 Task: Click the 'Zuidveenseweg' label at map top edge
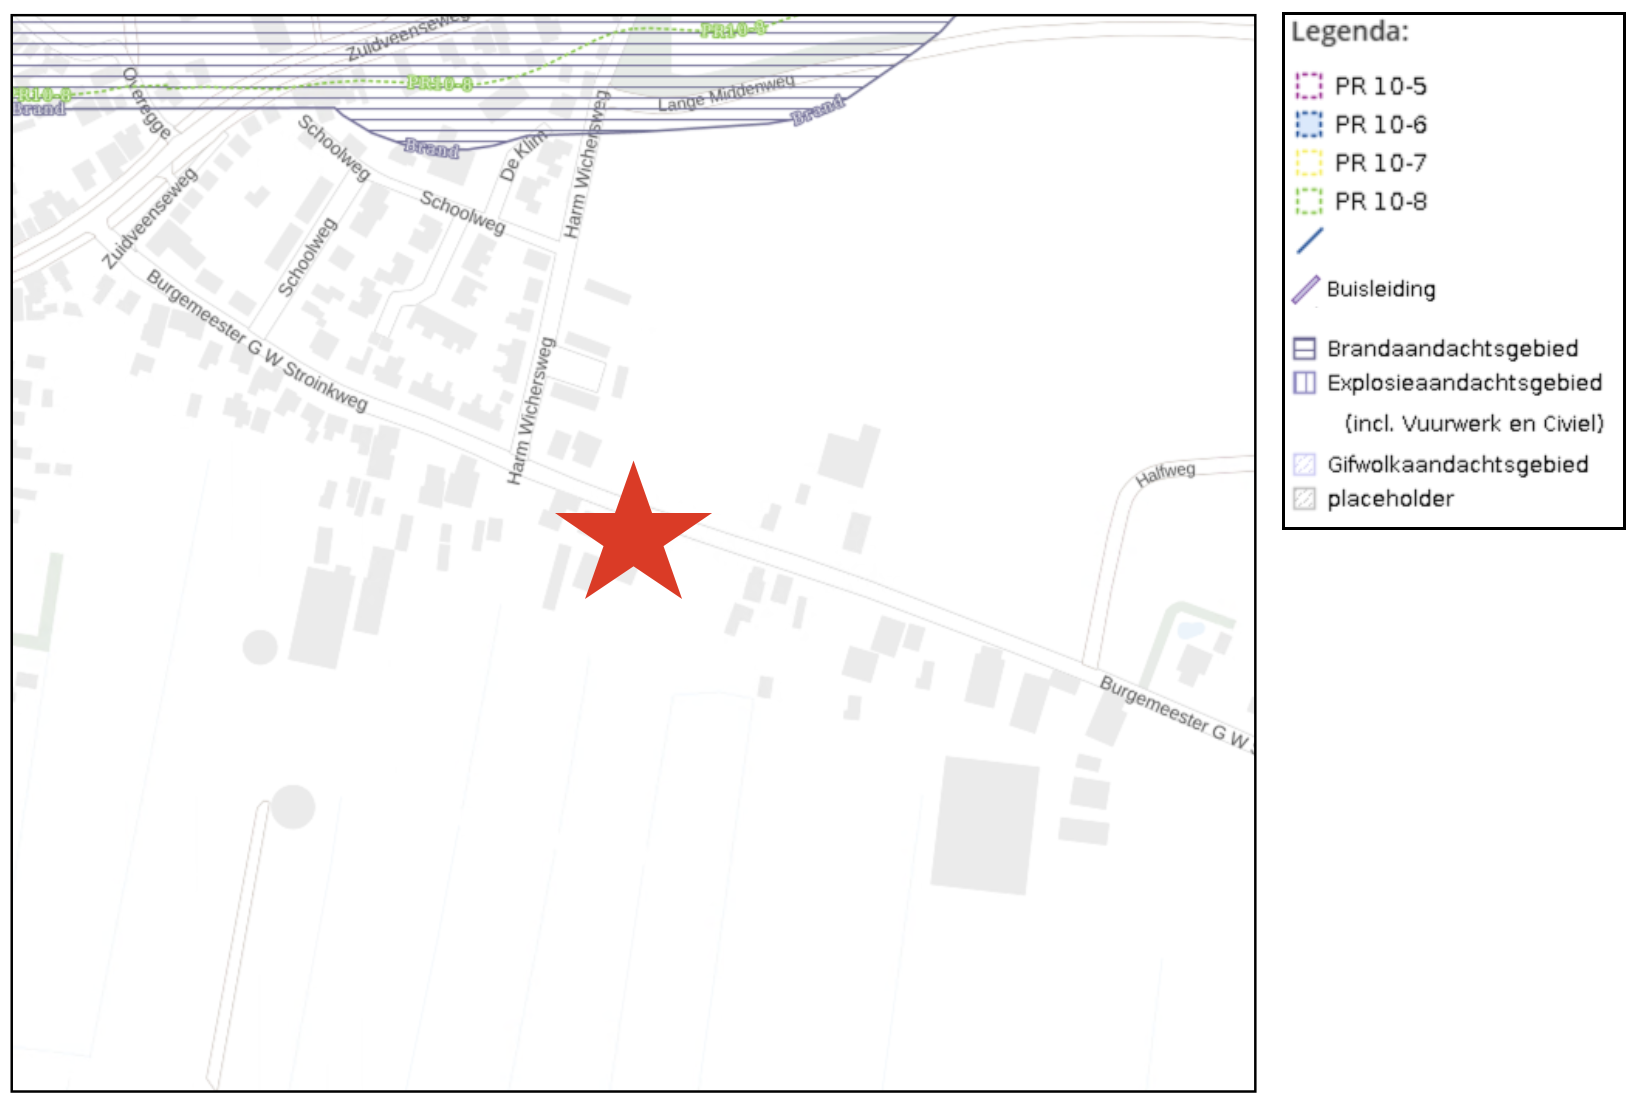407,38
